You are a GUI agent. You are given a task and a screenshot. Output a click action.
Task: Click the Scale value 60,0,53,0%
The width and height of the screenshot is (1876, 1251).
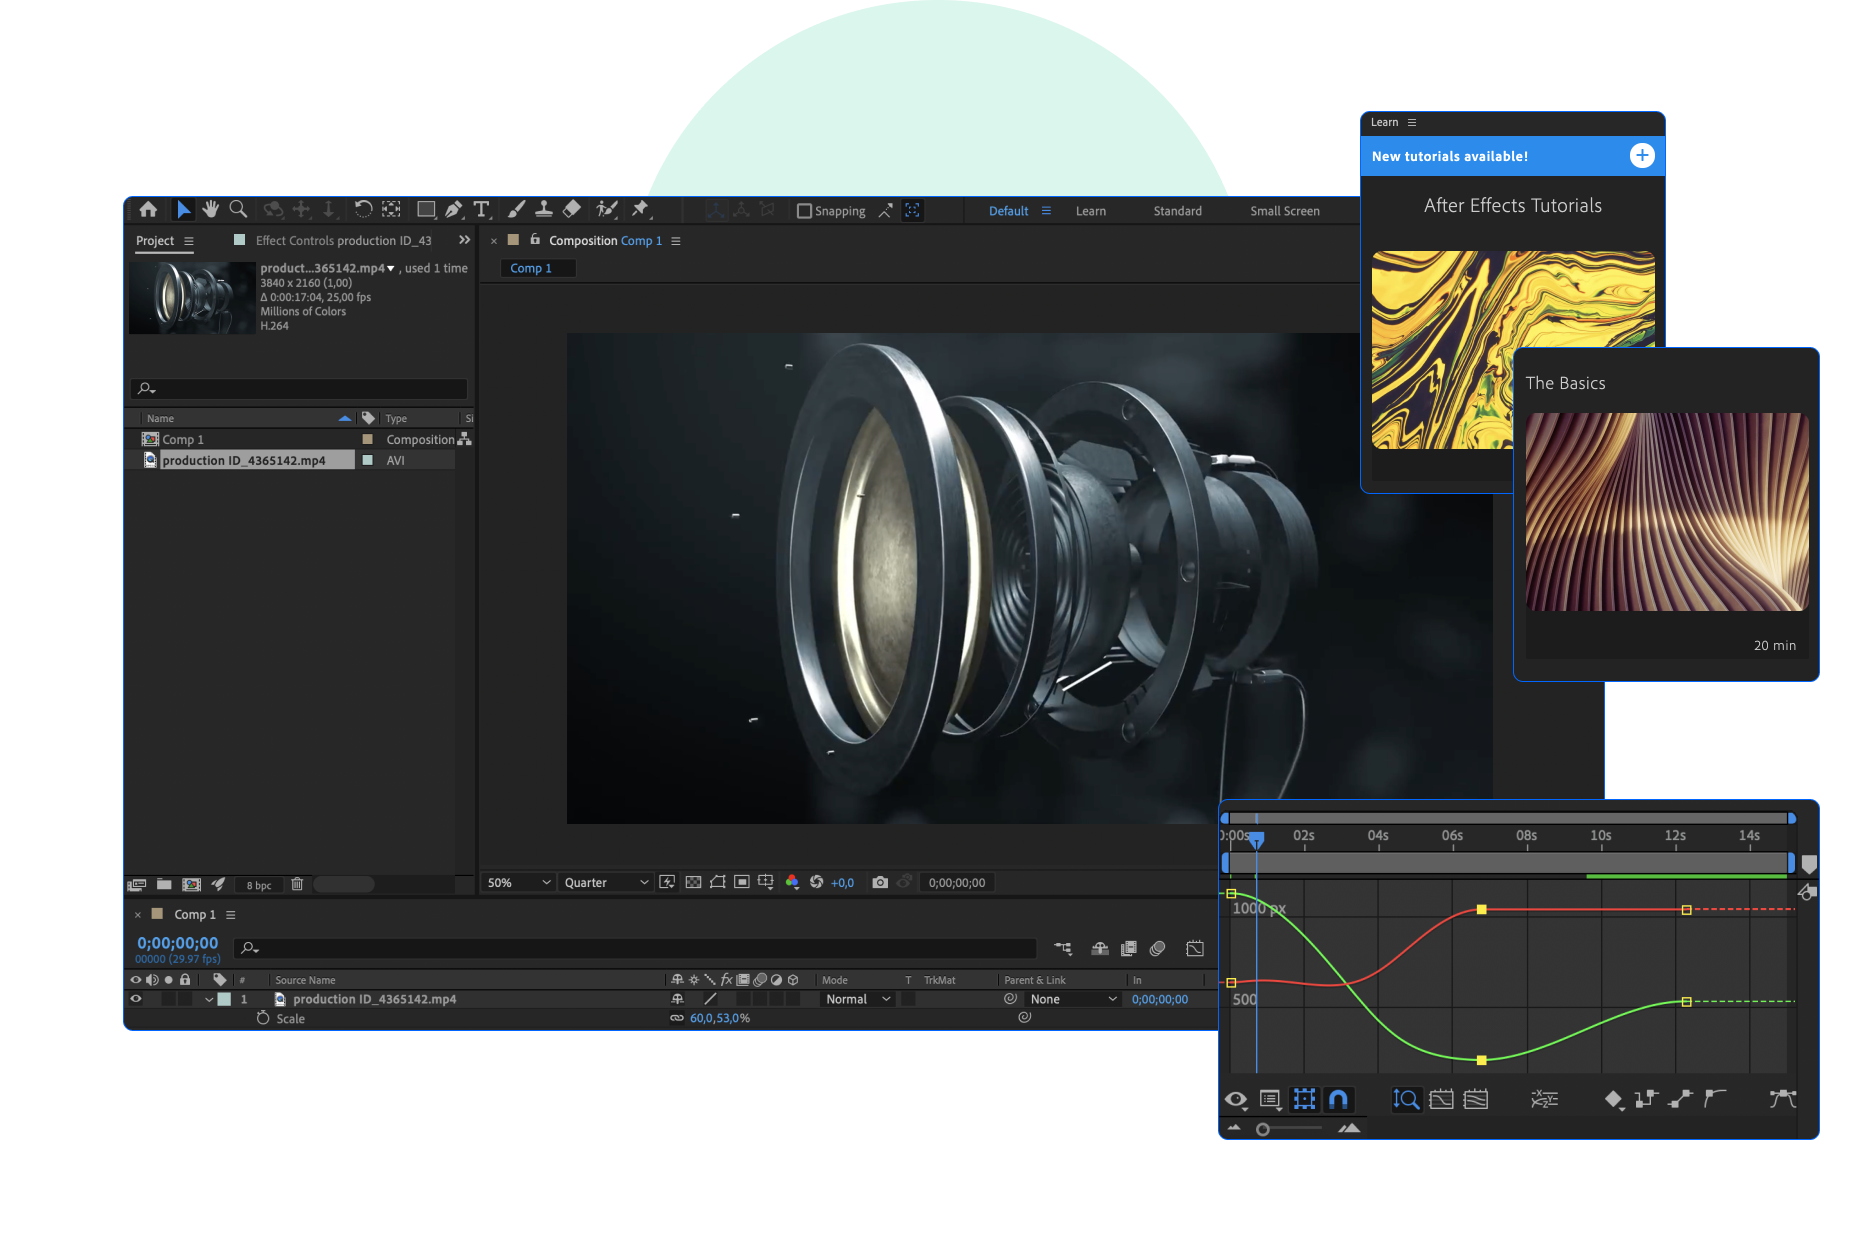point(719,1018)
